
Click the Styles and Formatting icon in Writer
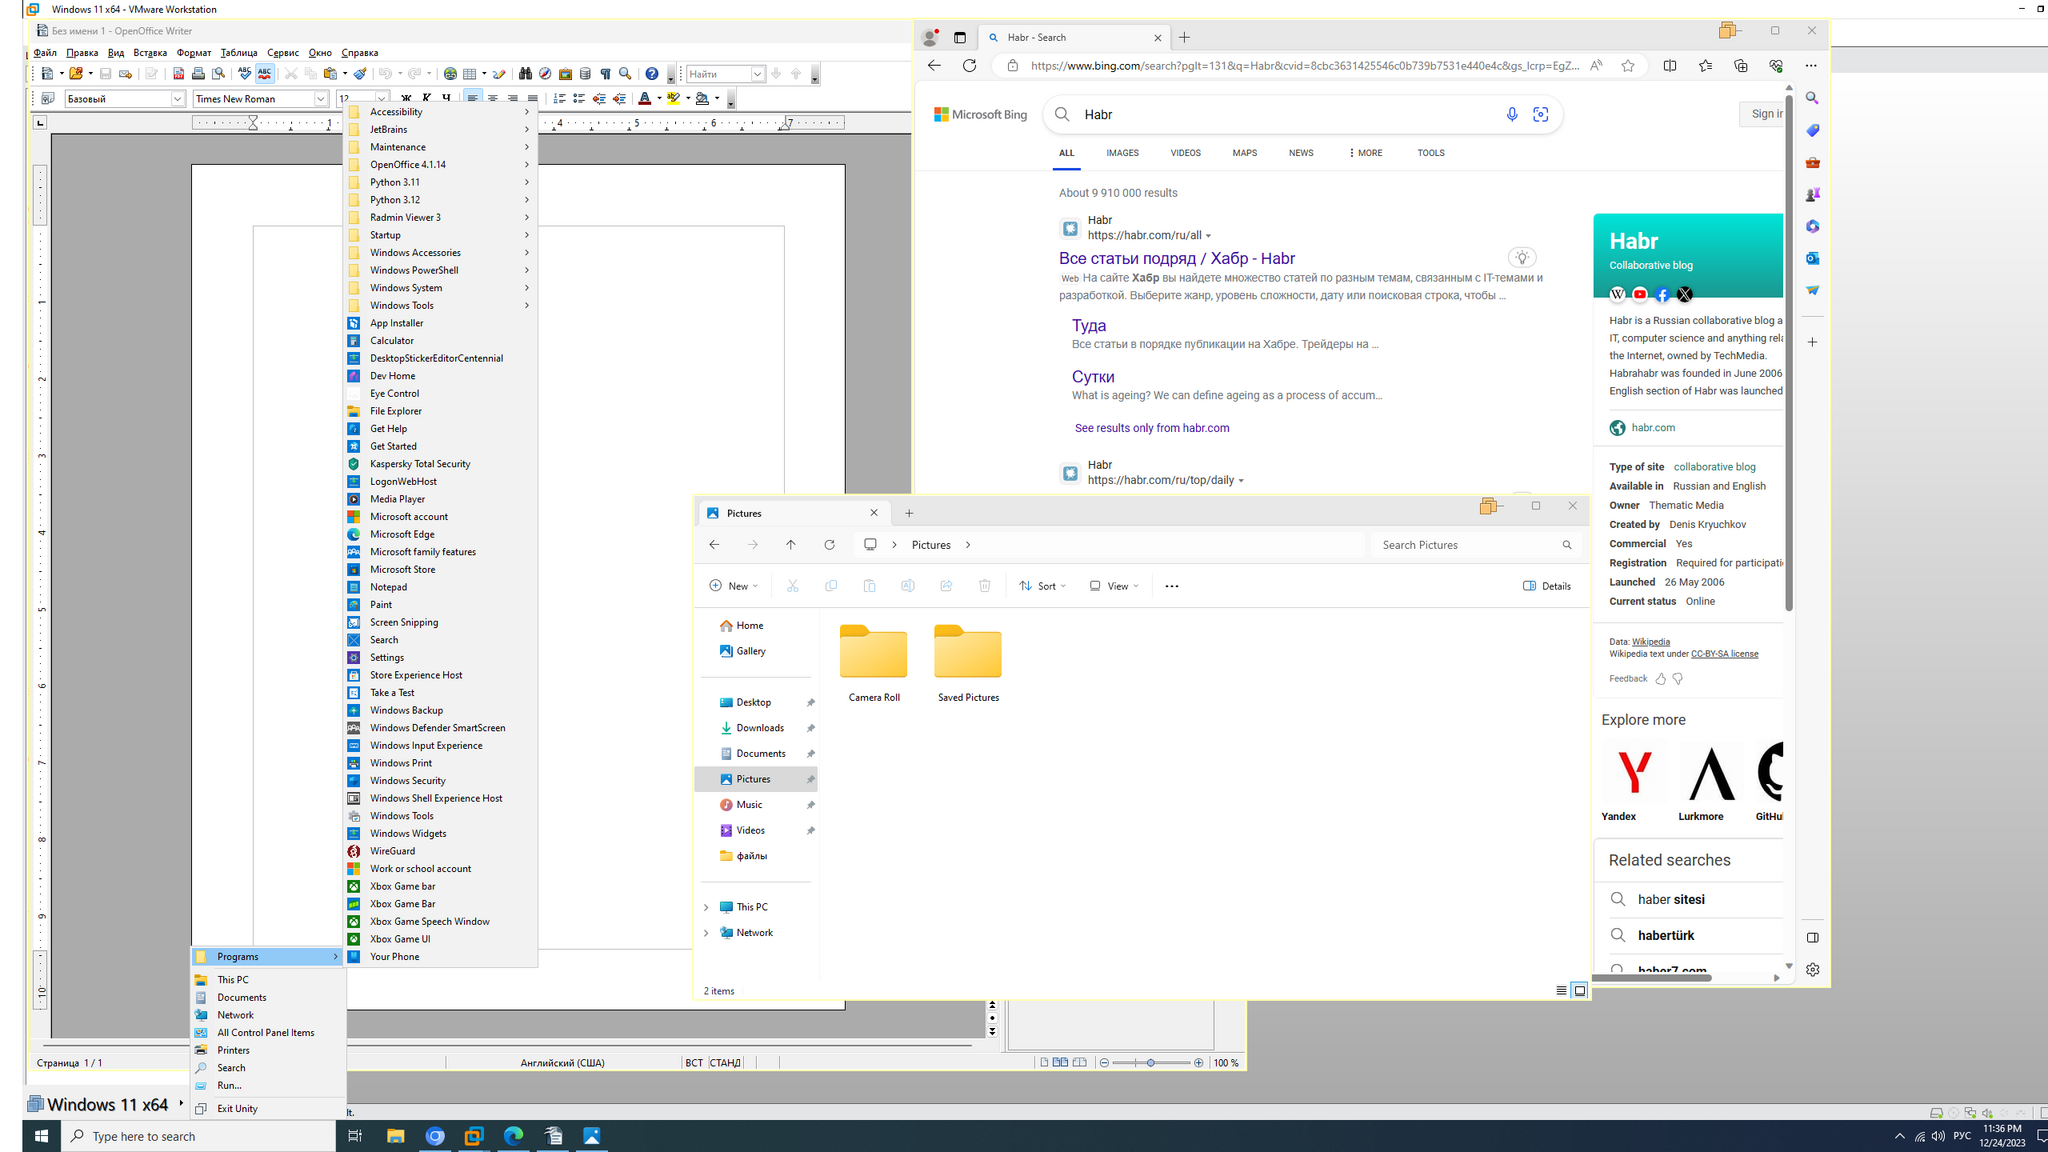(x=47, y=98)
